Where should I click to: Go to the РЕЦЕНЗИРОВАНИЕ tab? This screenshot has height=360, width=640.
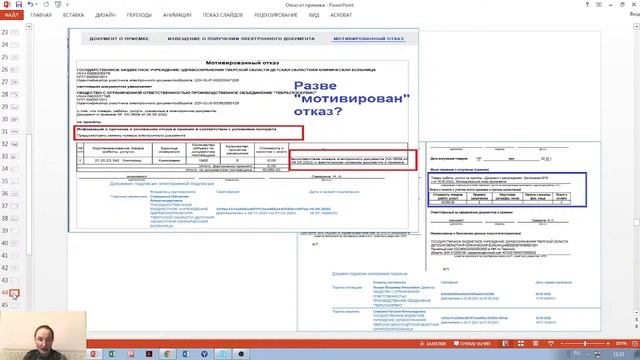276,15
